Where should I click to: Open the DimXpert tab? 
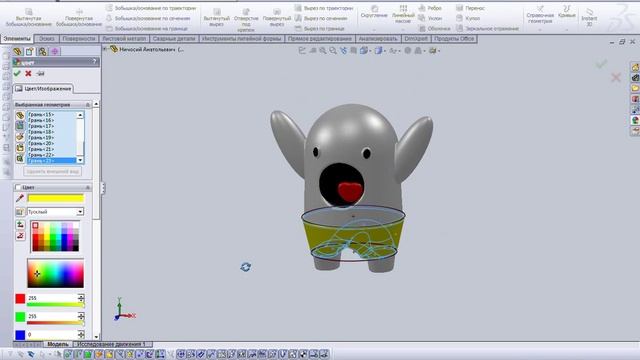point(416,39)
